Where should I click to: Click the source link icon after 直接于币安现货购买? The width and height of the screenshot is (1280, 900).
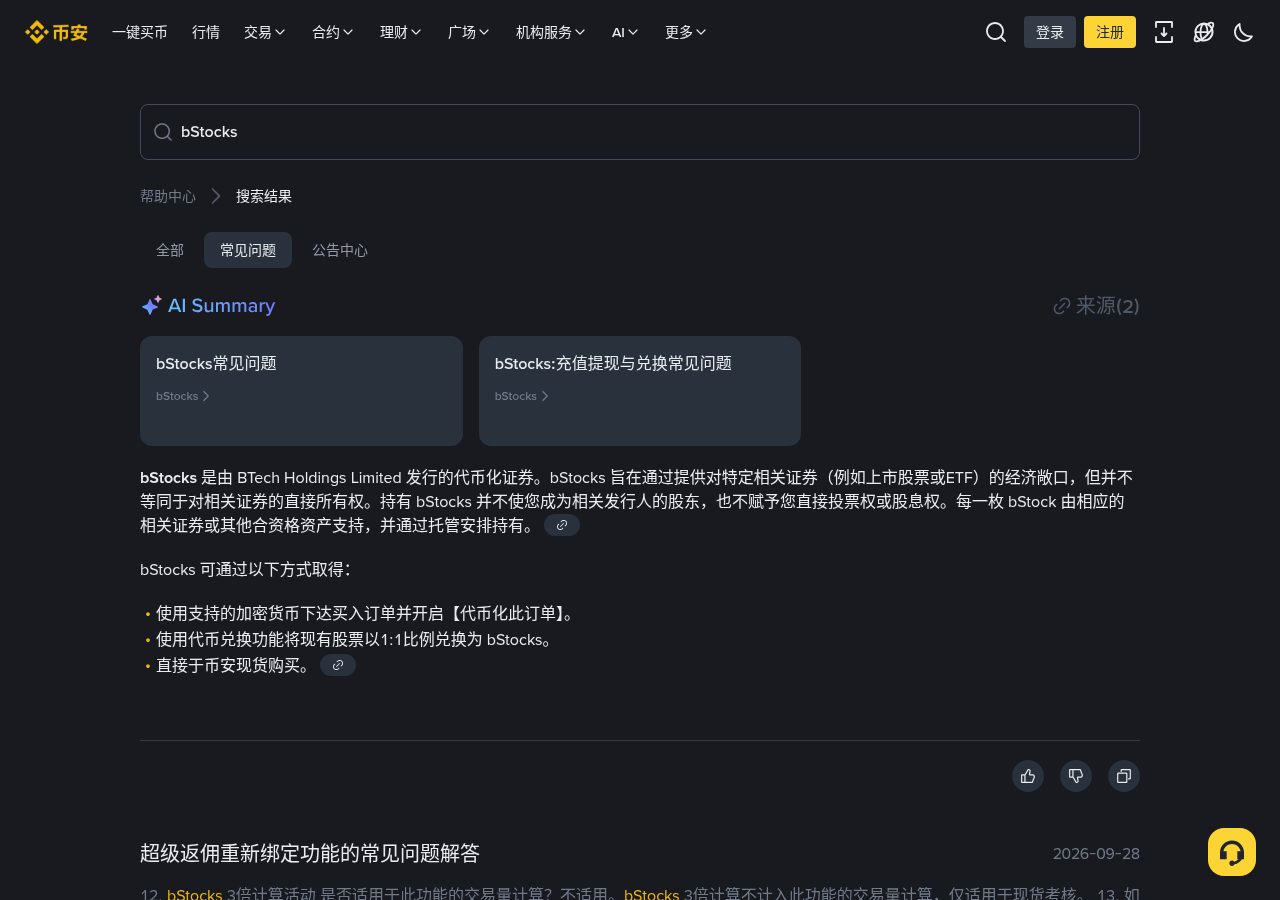point(338,665)
